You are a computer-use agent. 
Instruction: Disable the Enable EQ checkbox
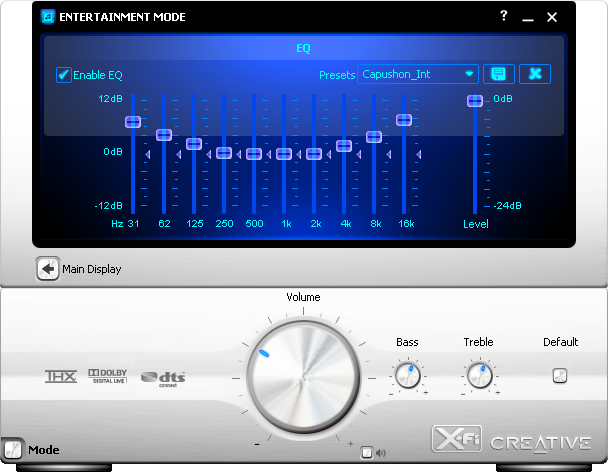[x=64, y=75]
